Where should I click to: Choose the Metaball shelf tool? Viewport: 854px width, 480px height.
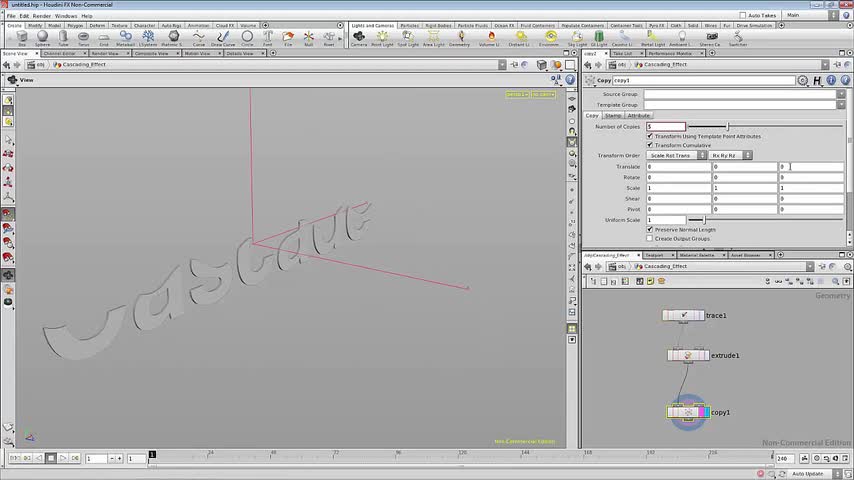coord(125,38)
